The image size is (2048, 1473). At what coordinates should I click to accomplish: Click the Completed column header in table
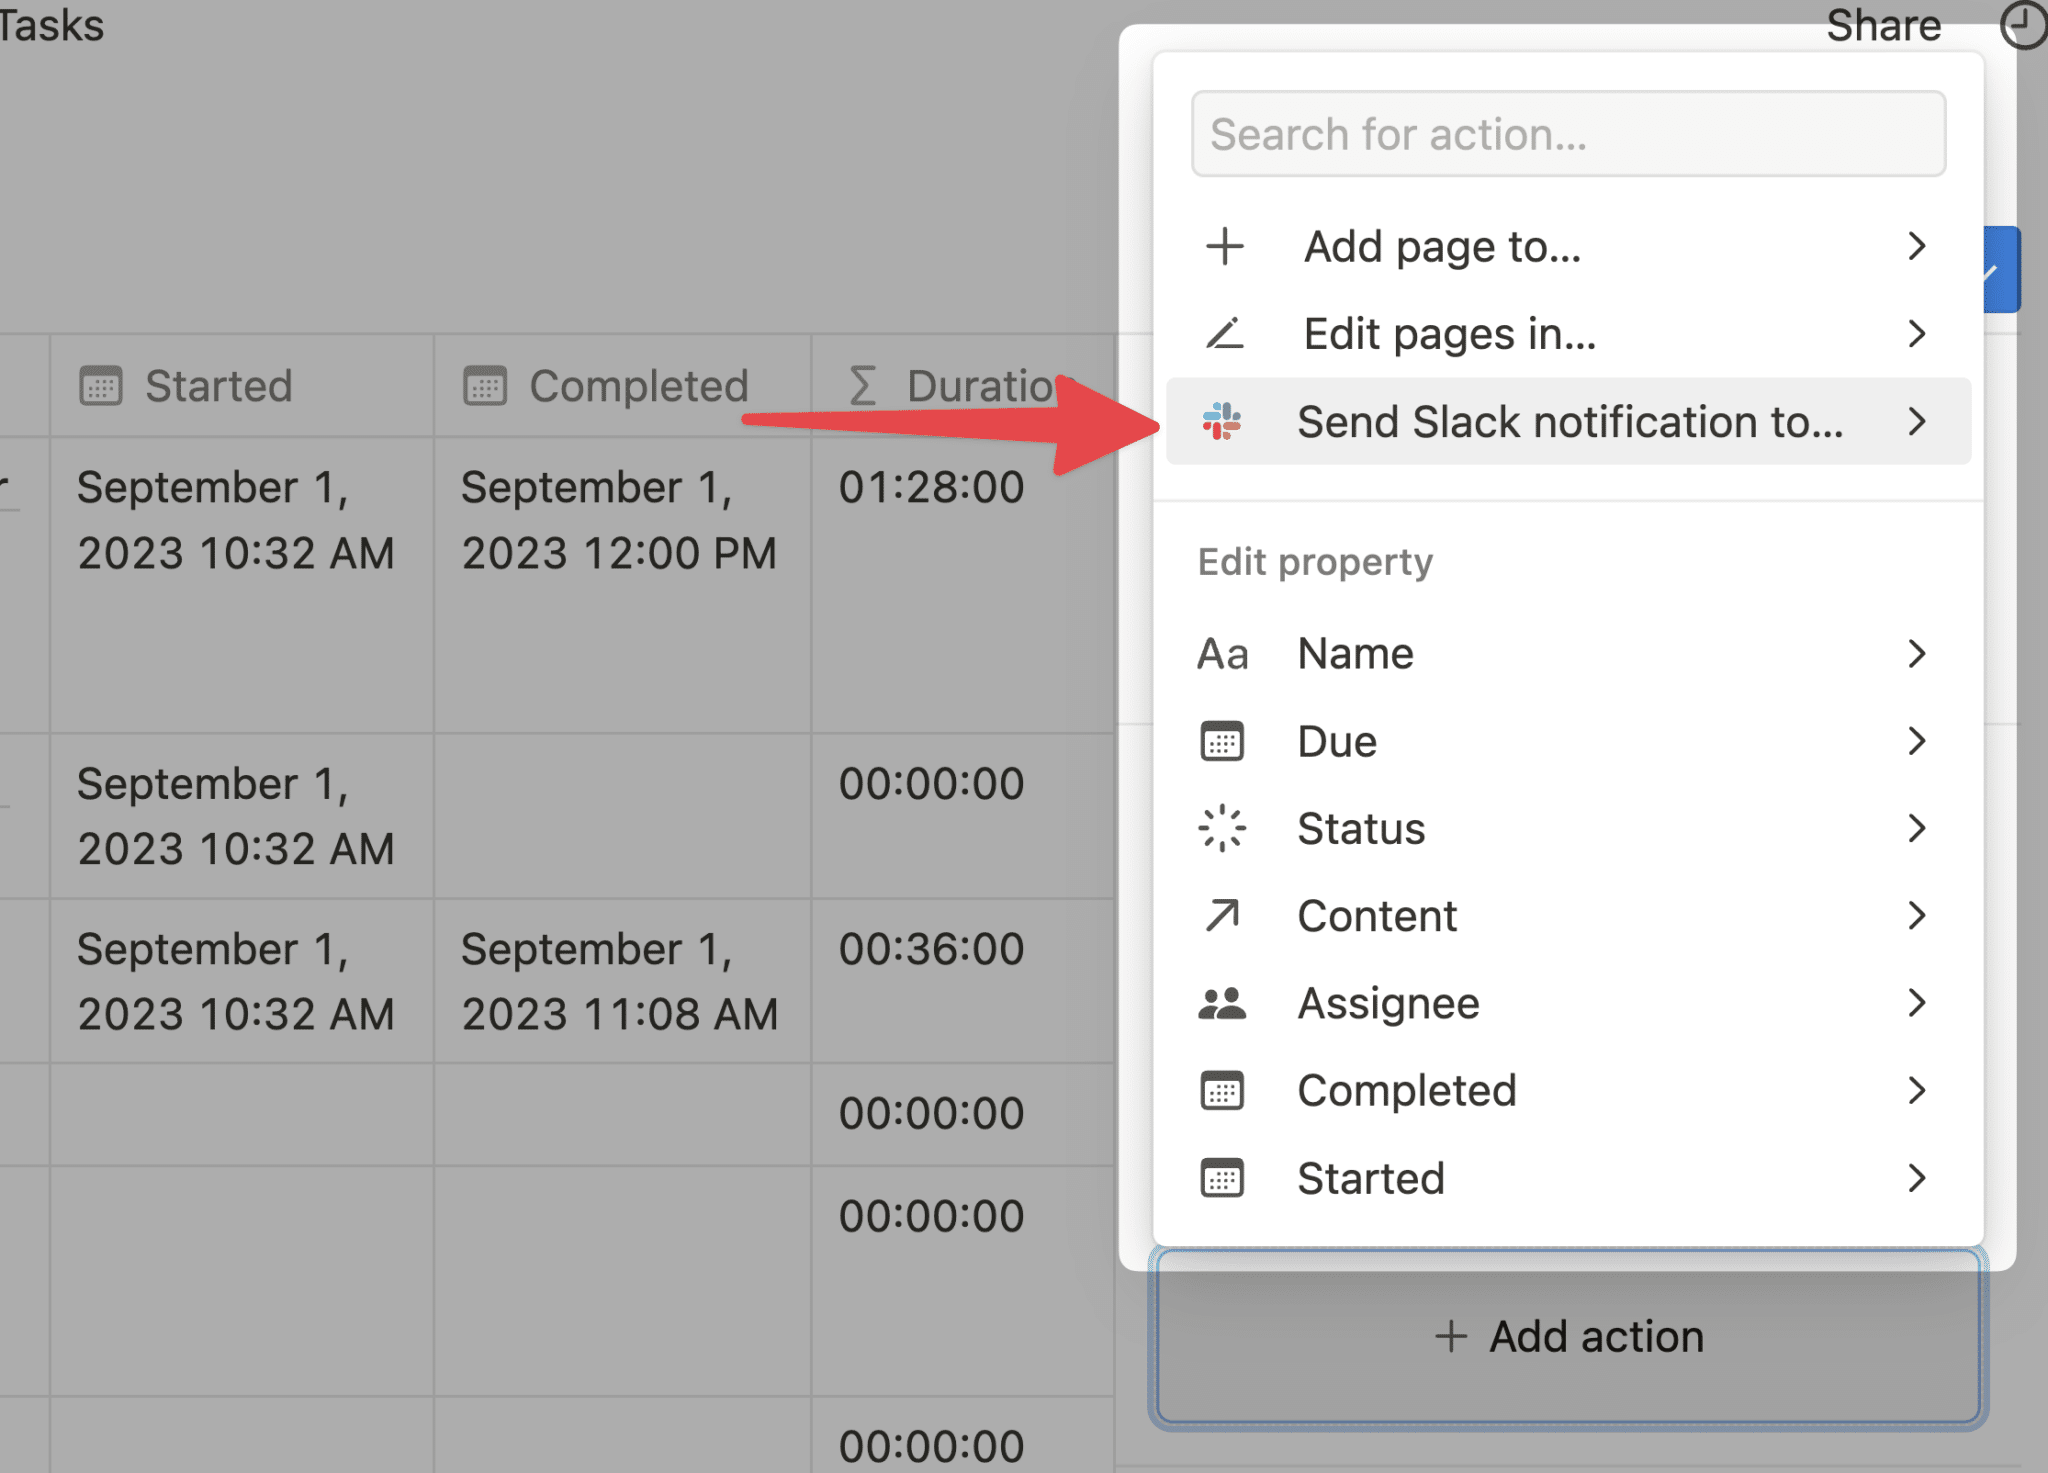pyautogui.click(x=637, y=386)
